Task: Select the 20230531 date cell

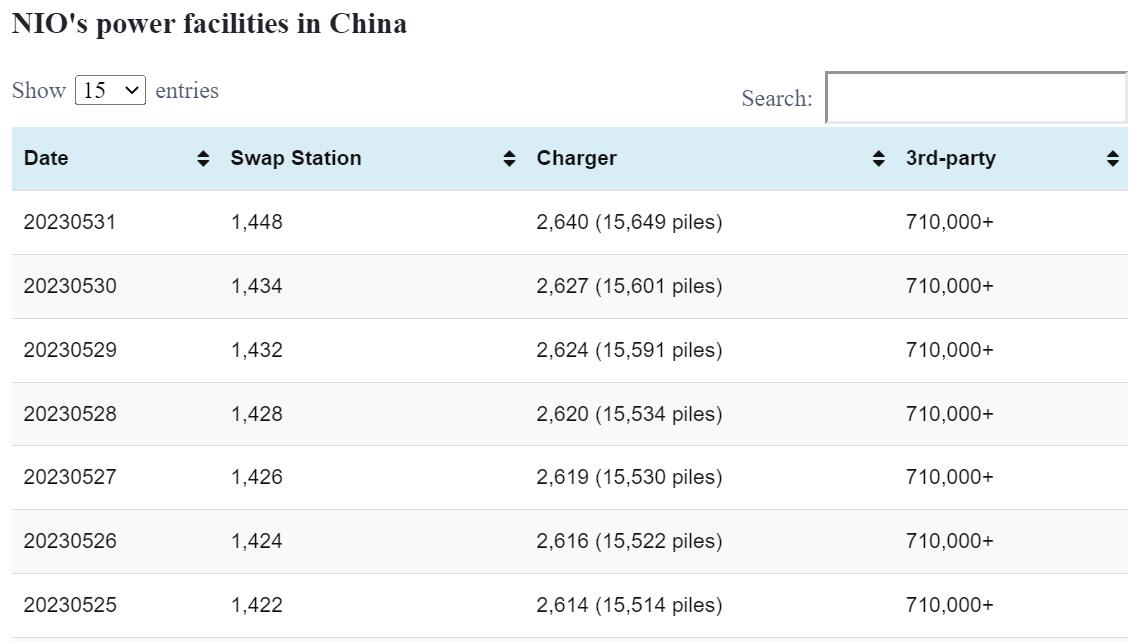Action: 70,222
